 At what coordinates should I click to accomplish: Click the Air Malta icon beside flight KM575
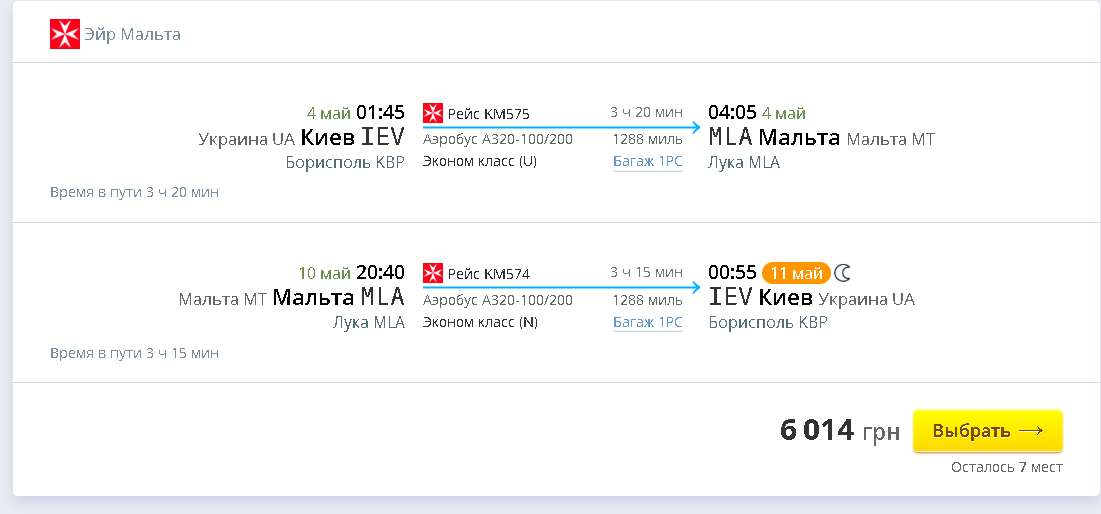pyautogui.click(x=433, y=113)
